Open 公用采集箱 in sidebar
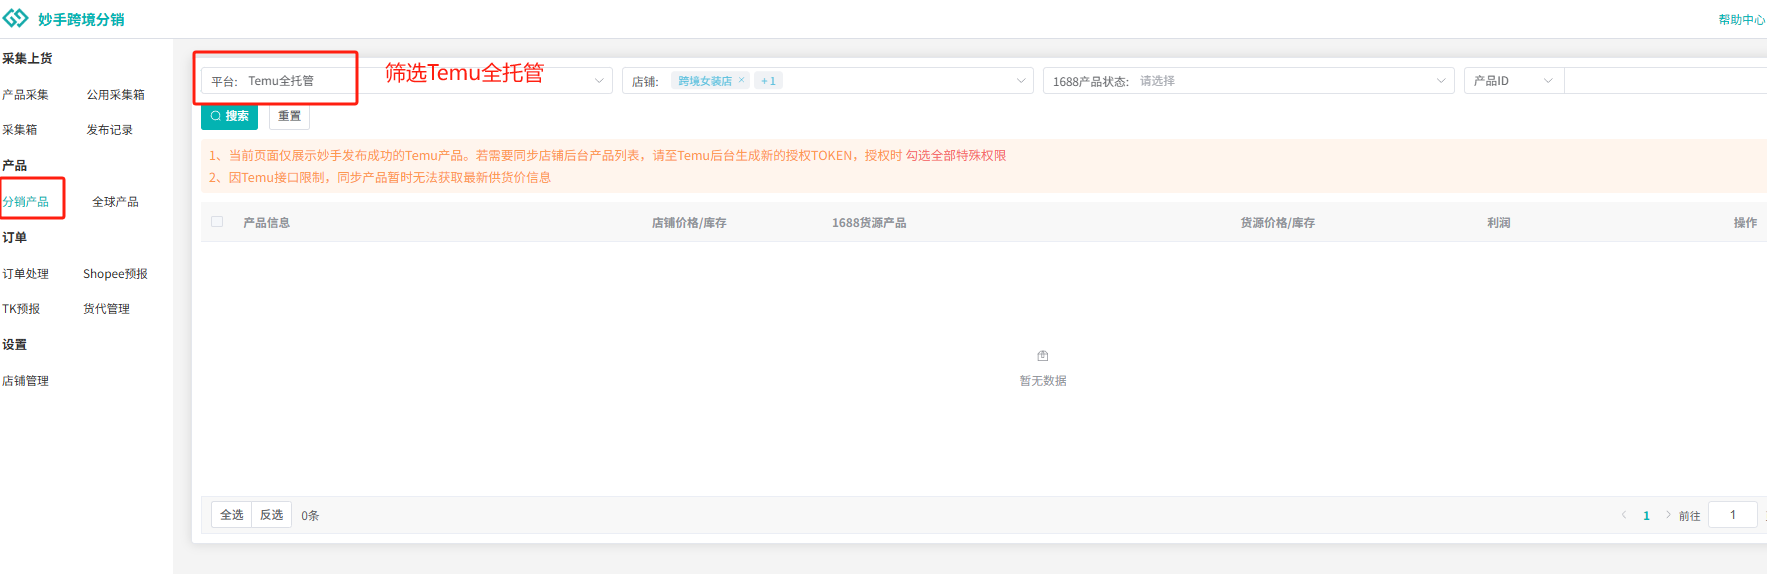The height and width of the screenshot is (574, 1767). pos(115,95)
